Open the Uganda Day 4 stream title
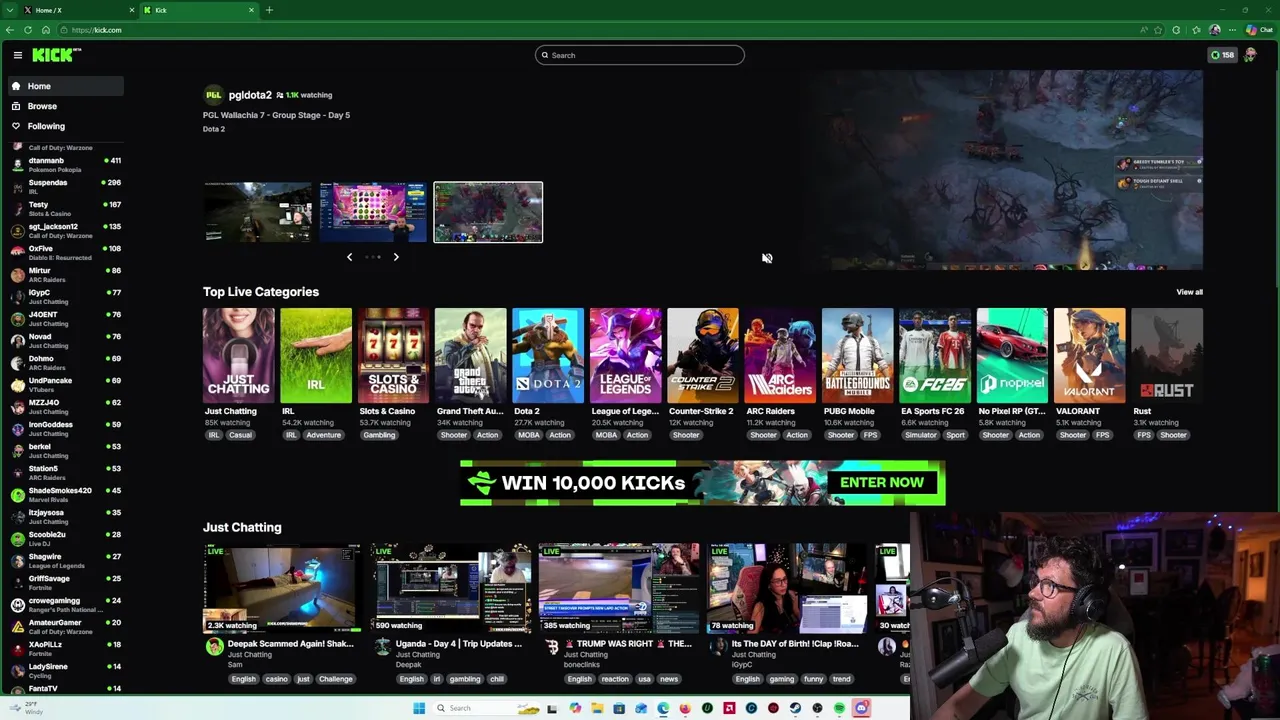The width and height of the screenshot is (1280, 720). [x=459, y=644]
